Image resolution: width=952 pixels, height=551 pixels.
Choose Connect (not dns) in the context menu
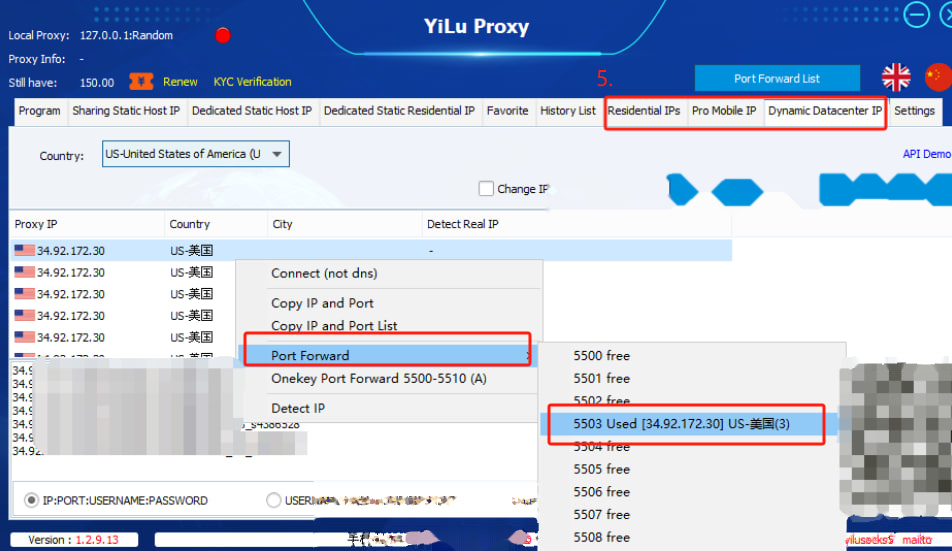[x=324, y=274]
